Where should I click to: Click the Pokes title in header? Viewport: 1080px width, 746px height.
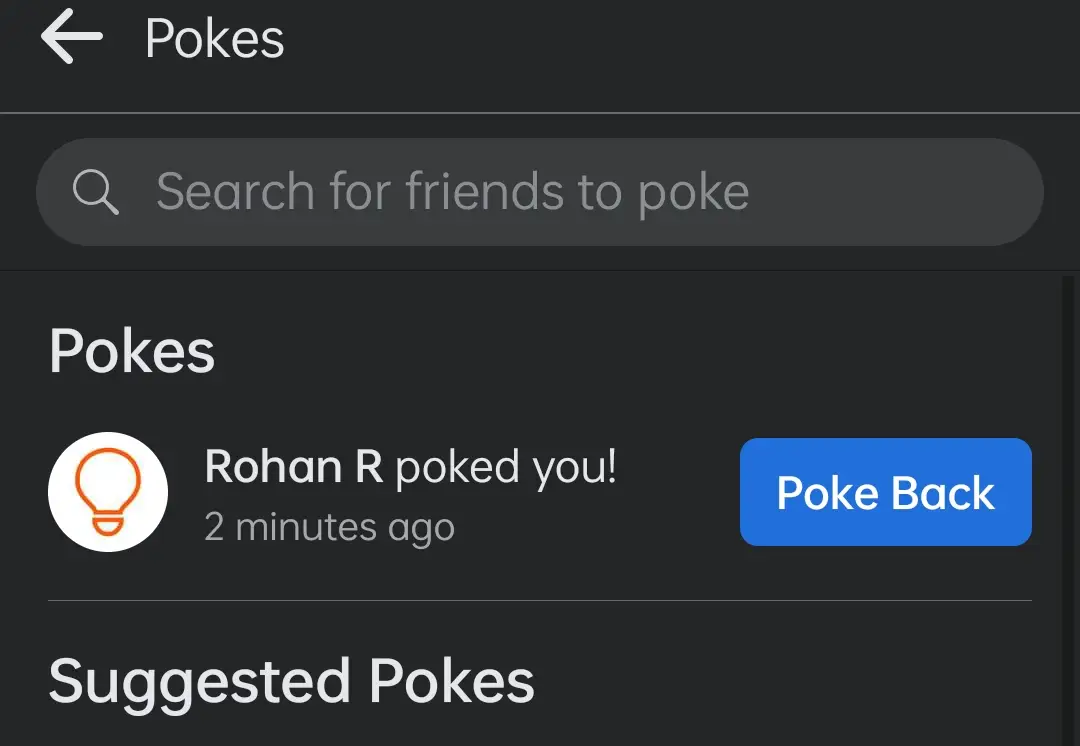coord(214,39)
